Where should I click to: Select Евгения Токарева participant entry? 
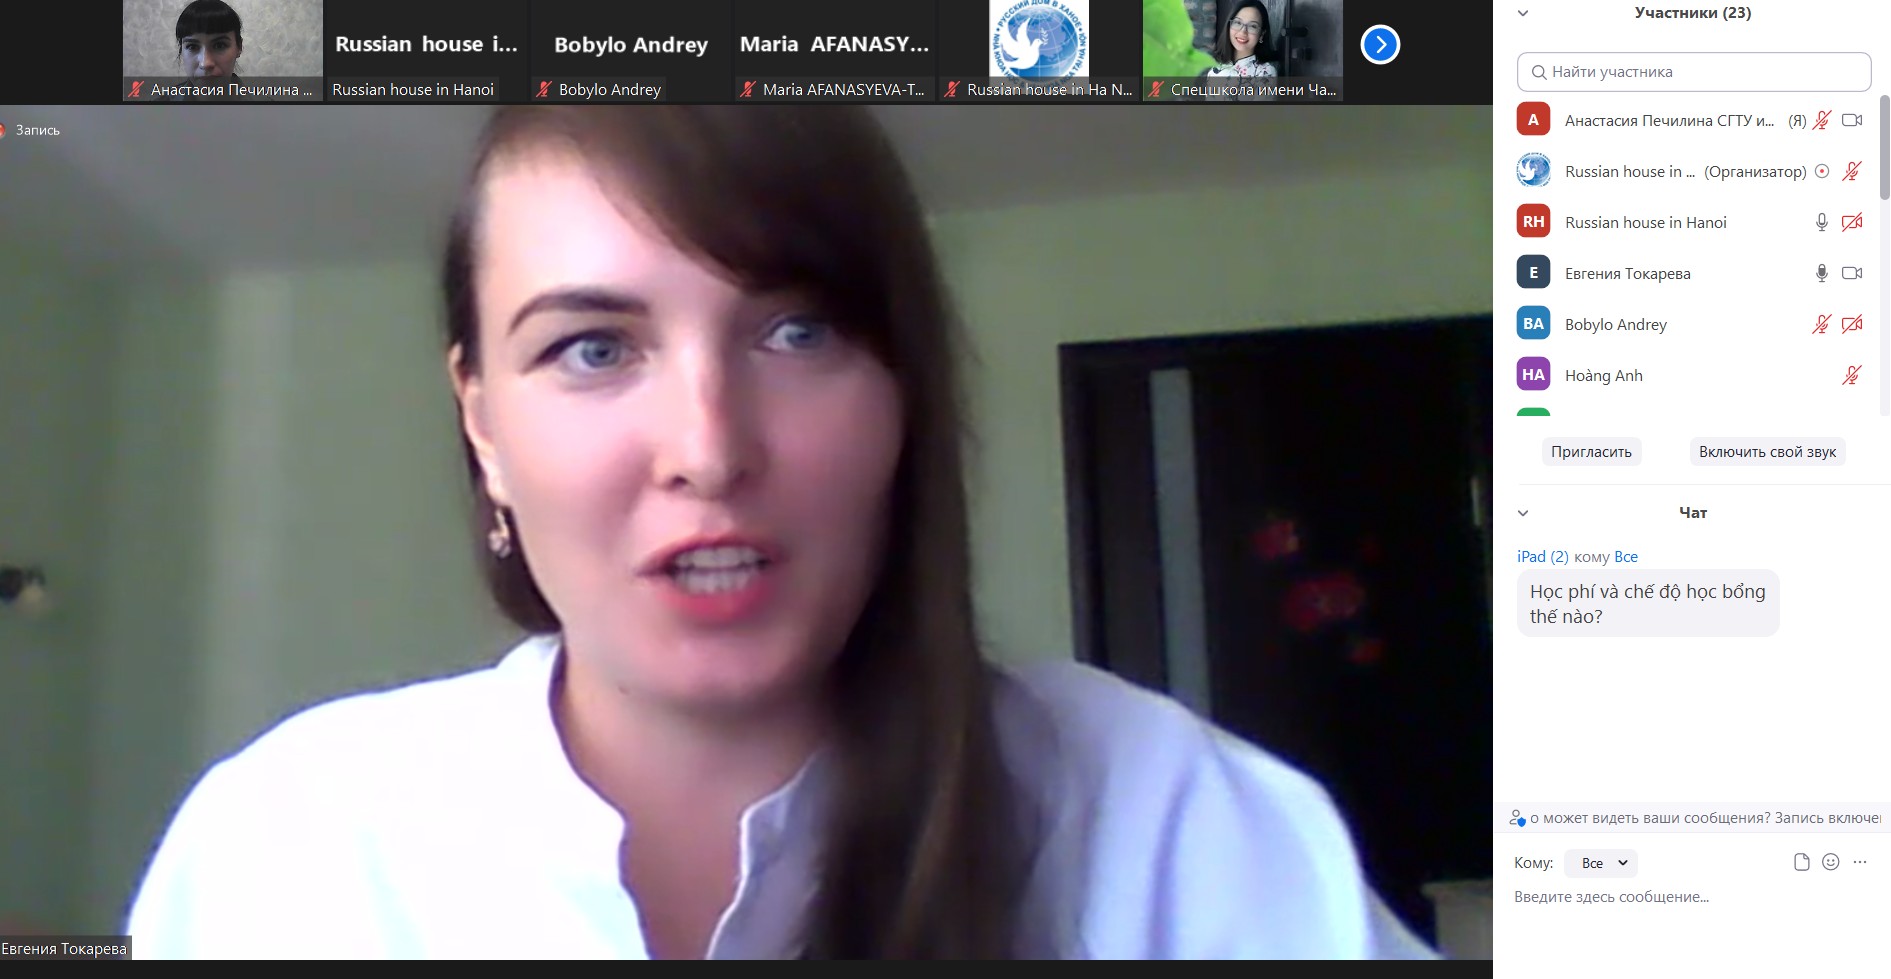tap(1627, 273)
